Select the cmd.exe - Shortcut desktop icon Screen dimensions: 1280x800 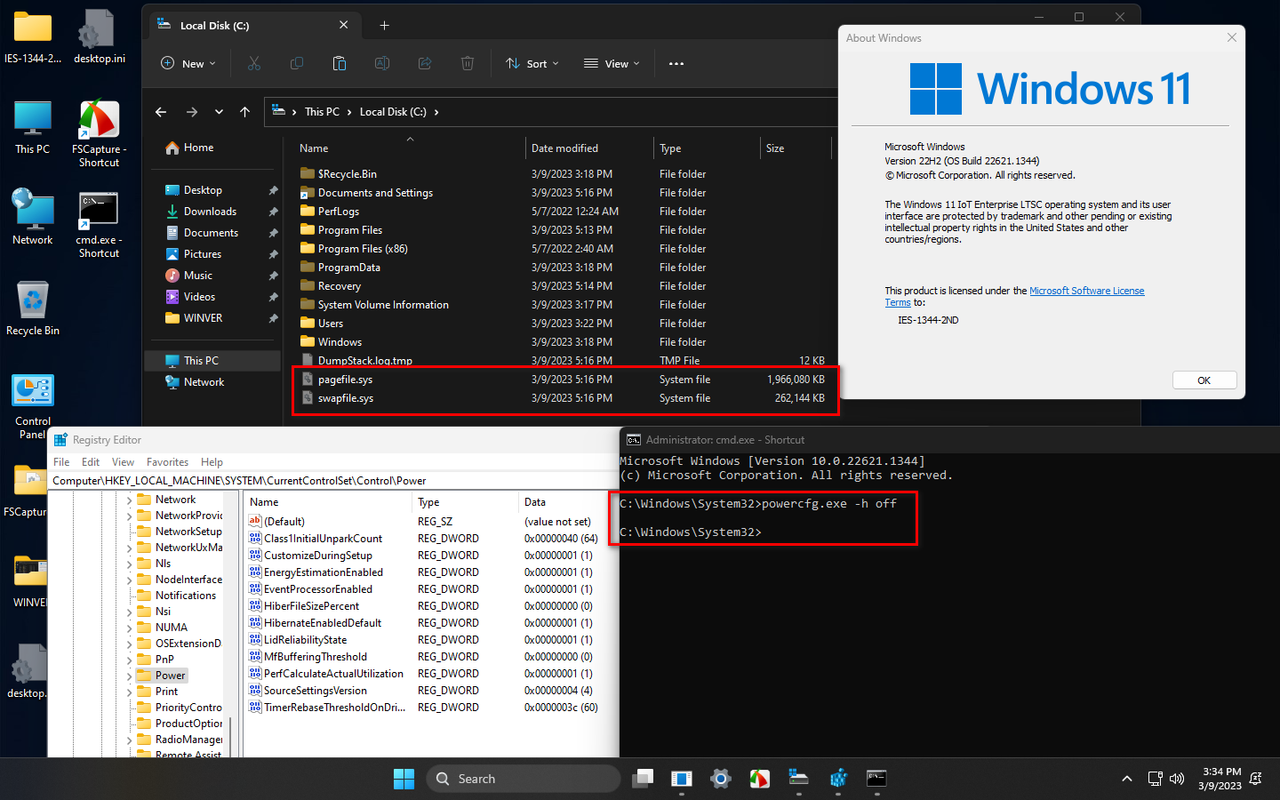tap(99, 225)
